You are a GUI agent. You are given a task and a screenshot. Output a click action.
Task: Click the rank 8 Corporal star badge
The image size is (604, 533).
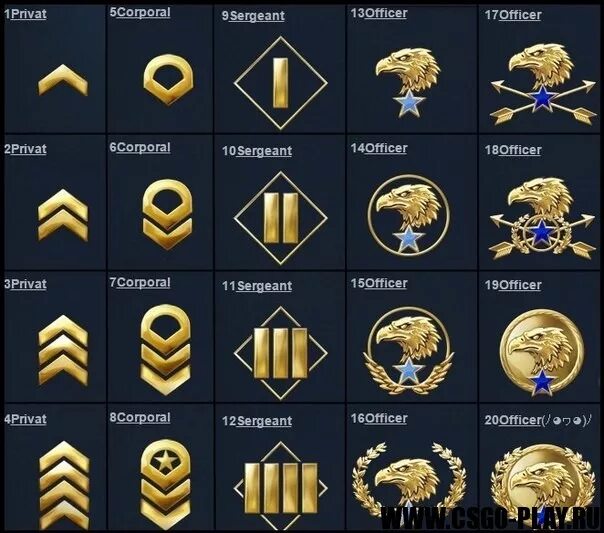tap(166, 484)
